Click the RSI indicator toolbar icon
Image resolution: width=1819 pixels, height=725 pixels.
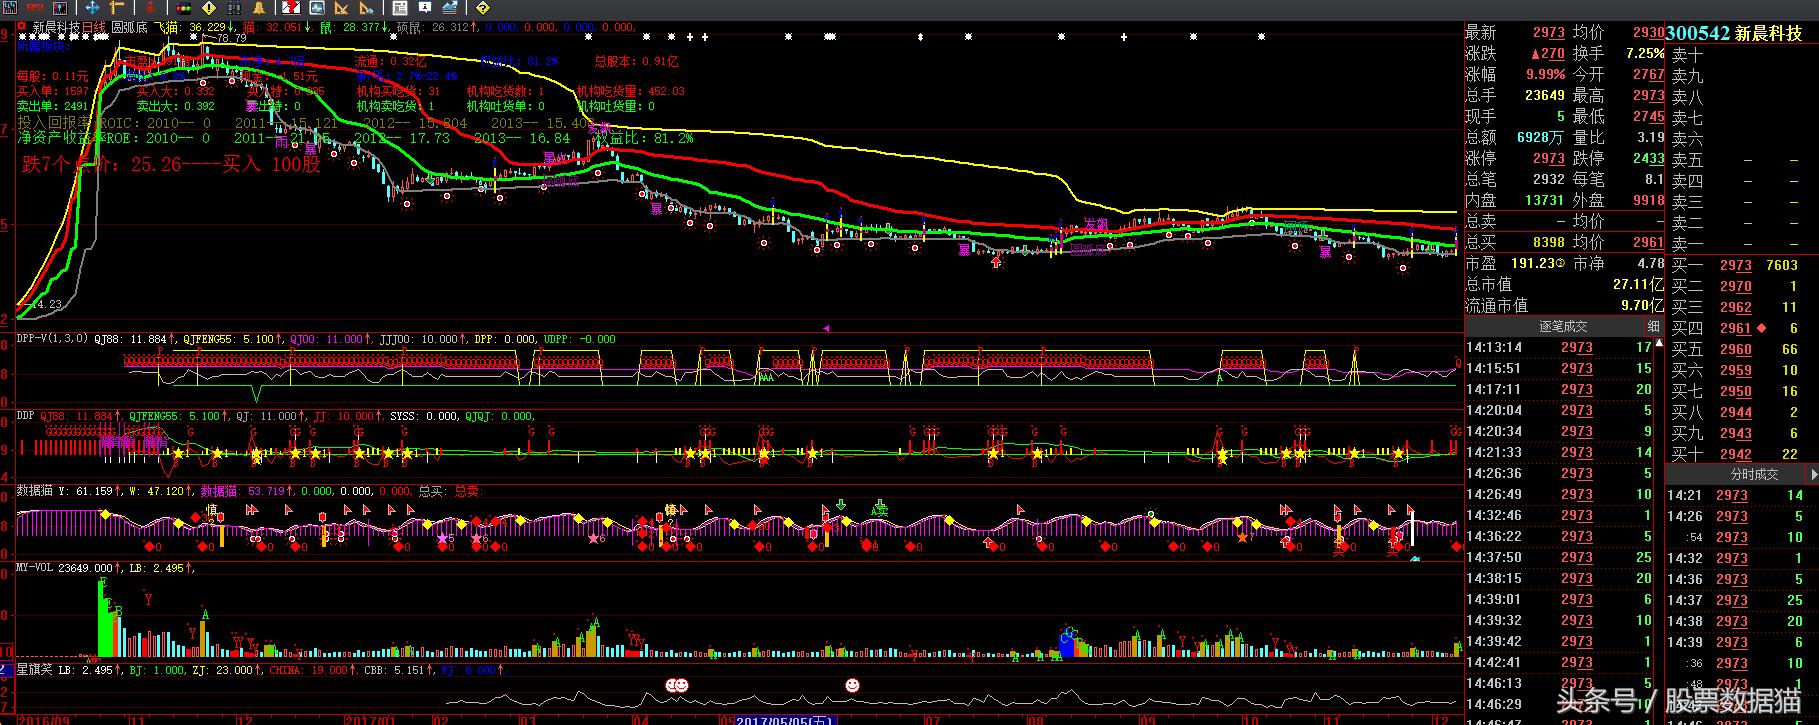coord(35,7)
